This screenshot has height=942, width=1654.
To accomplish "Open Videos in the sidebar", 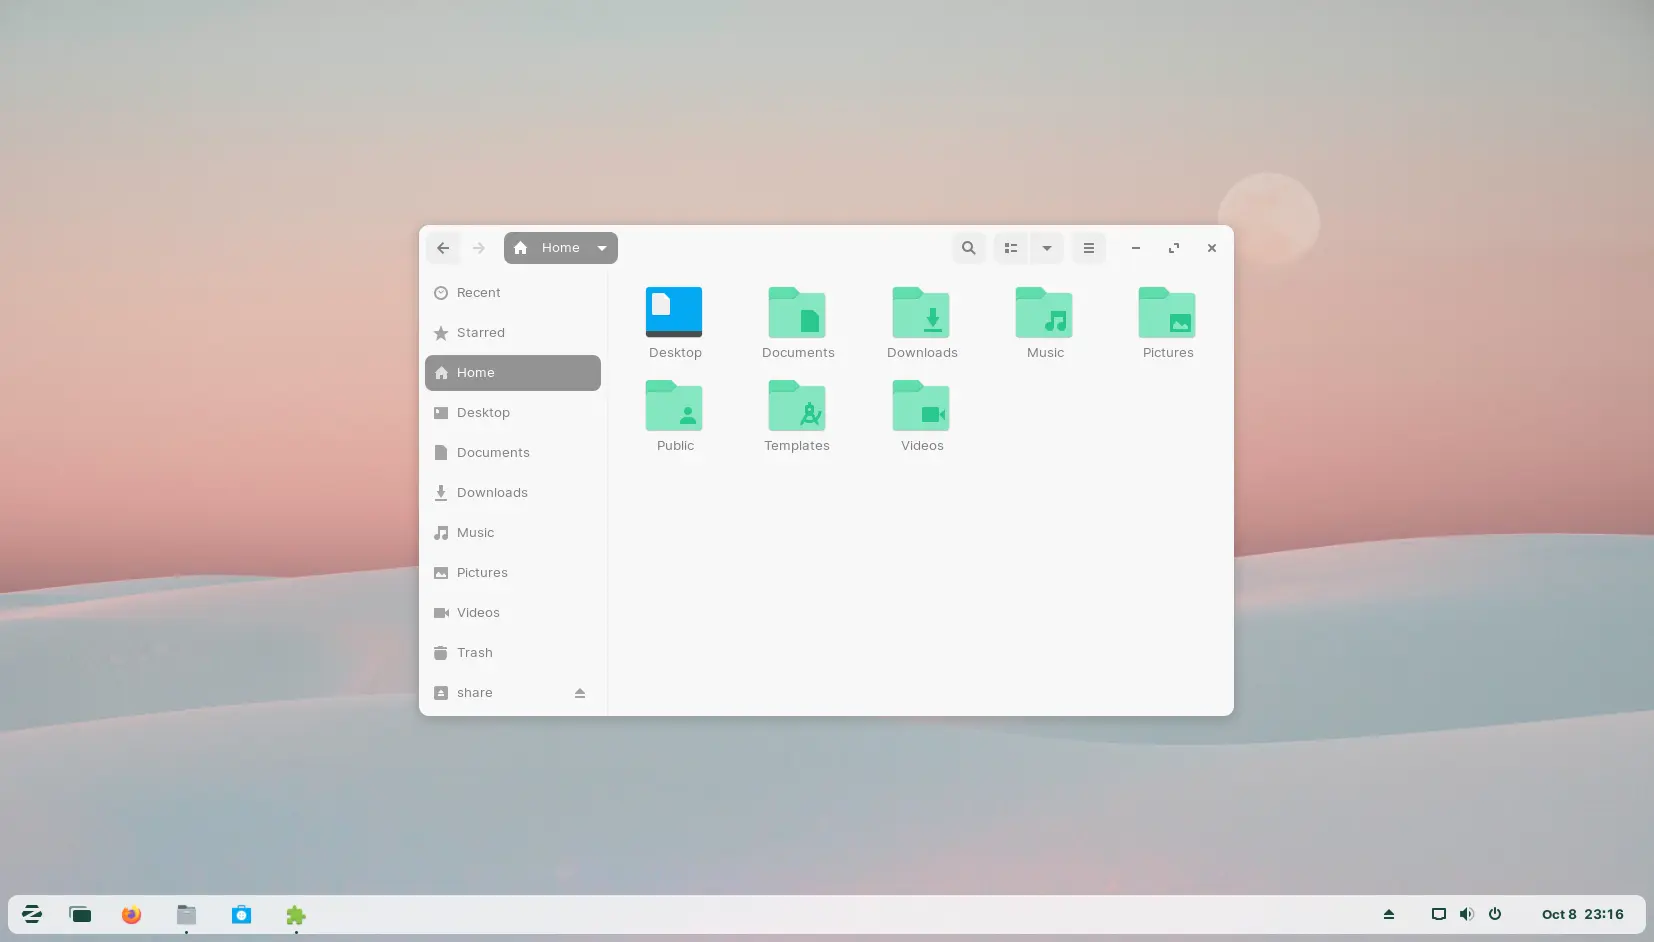I will 478,613.
